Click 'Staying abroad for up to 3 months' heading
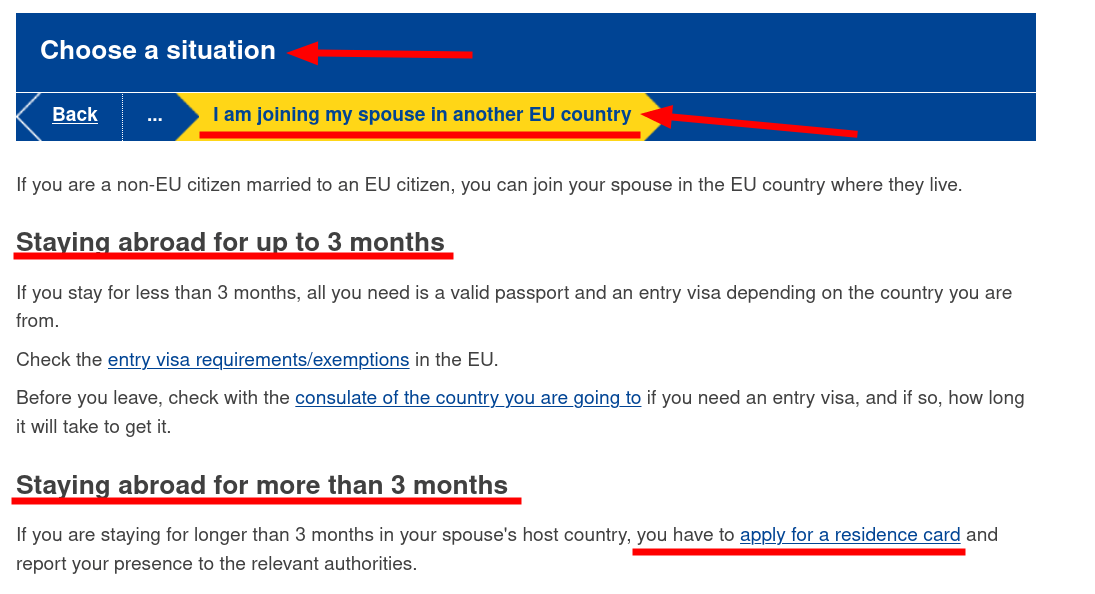1095x594 pixels. (x=230, y=242)
